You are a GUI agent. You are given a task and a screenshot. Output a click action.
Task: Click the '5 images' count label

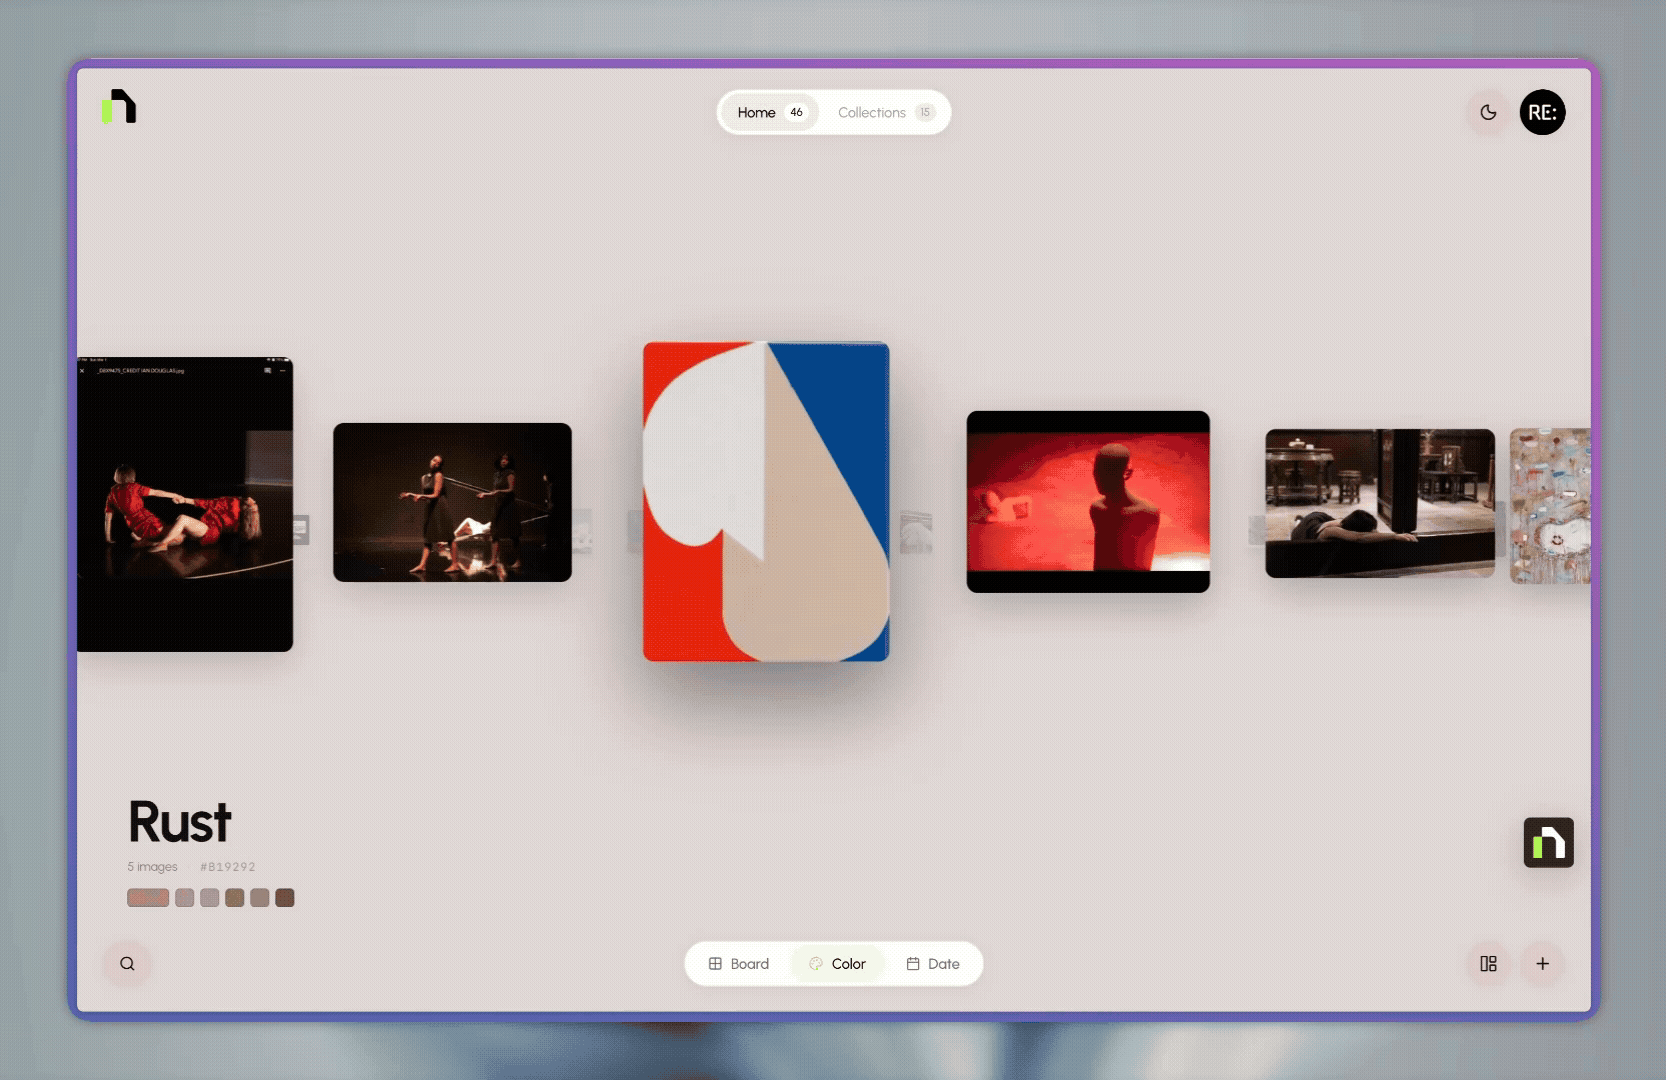point(152,867)
